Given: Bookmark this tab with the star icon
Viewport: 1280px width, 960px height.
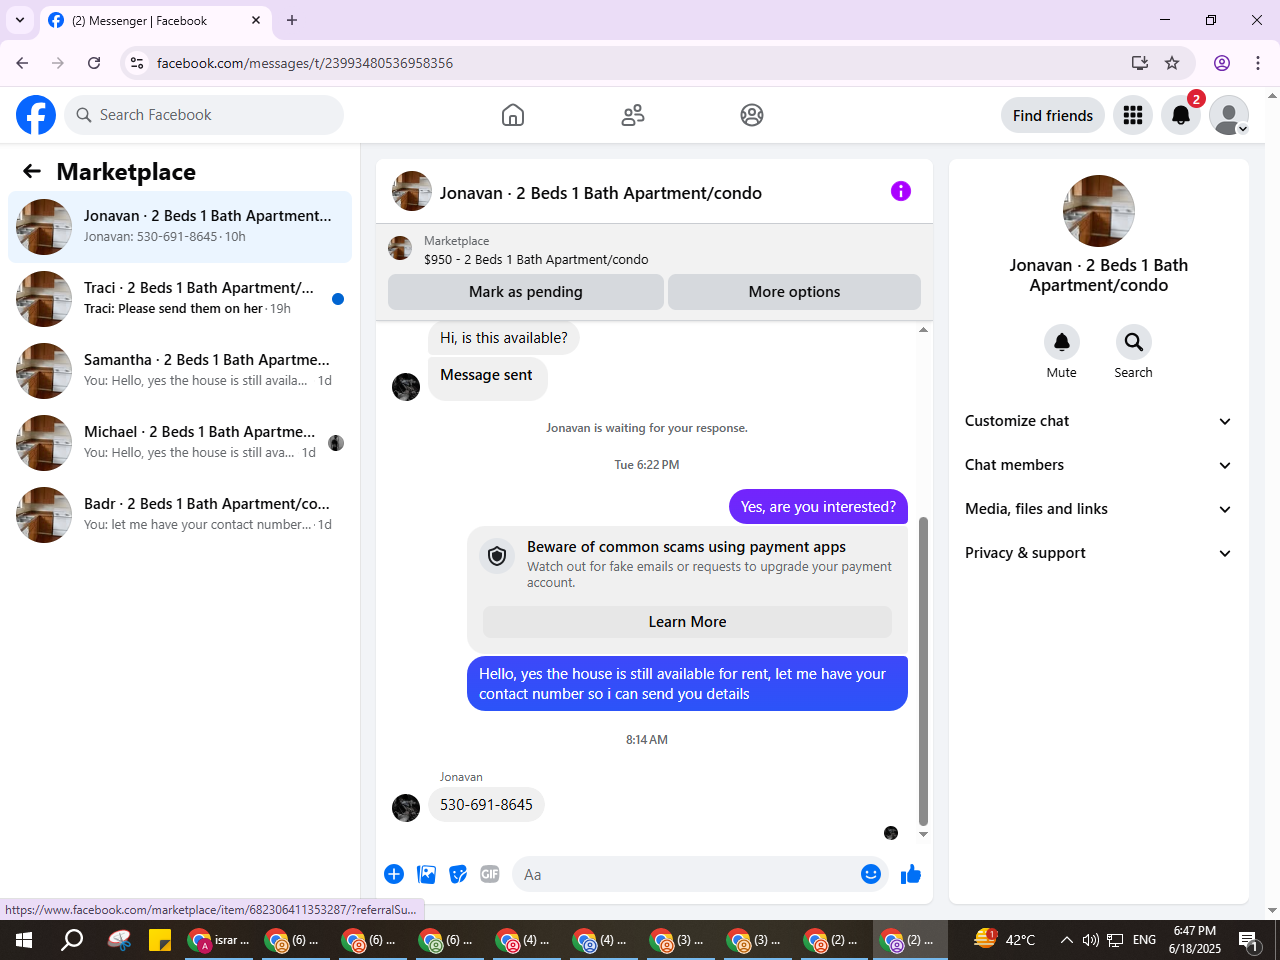Looking at the screenshot, I should tap(1172, 63).
